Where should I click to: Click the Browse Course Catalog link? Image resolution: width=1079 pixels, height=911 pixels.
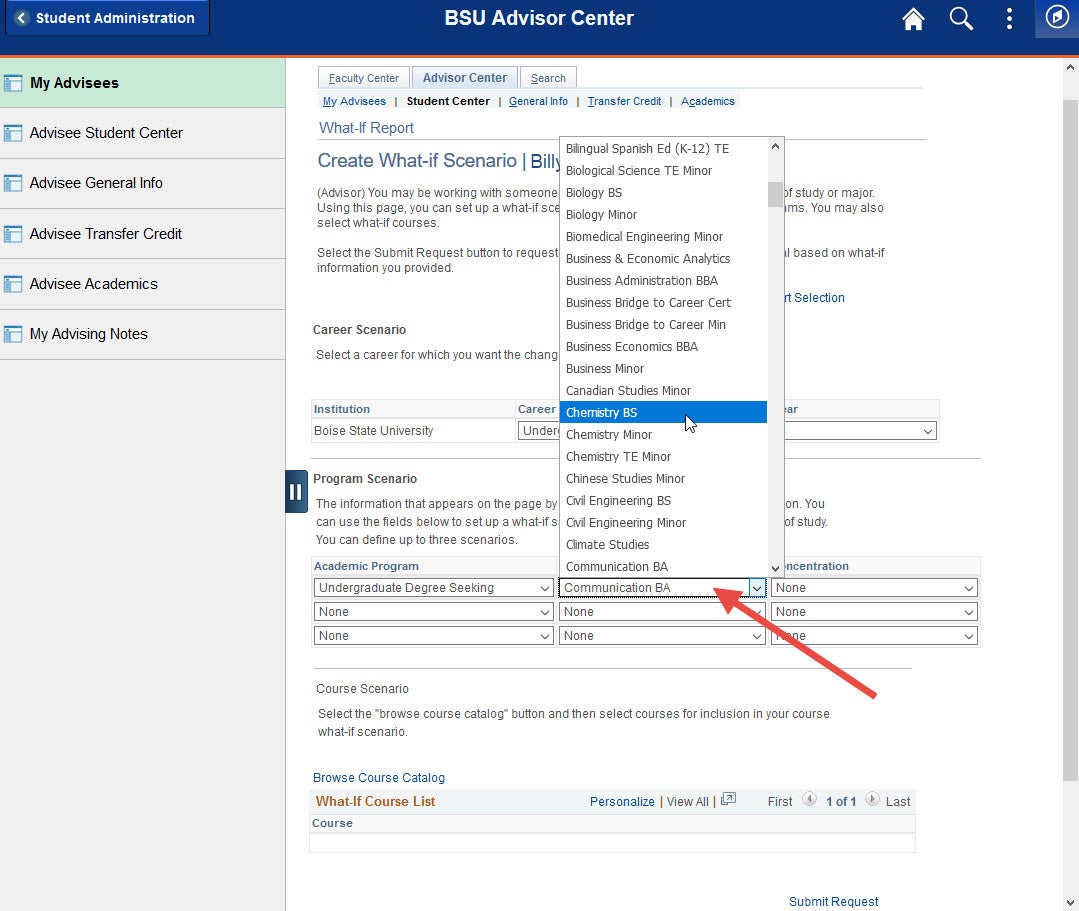pos(378,778)
